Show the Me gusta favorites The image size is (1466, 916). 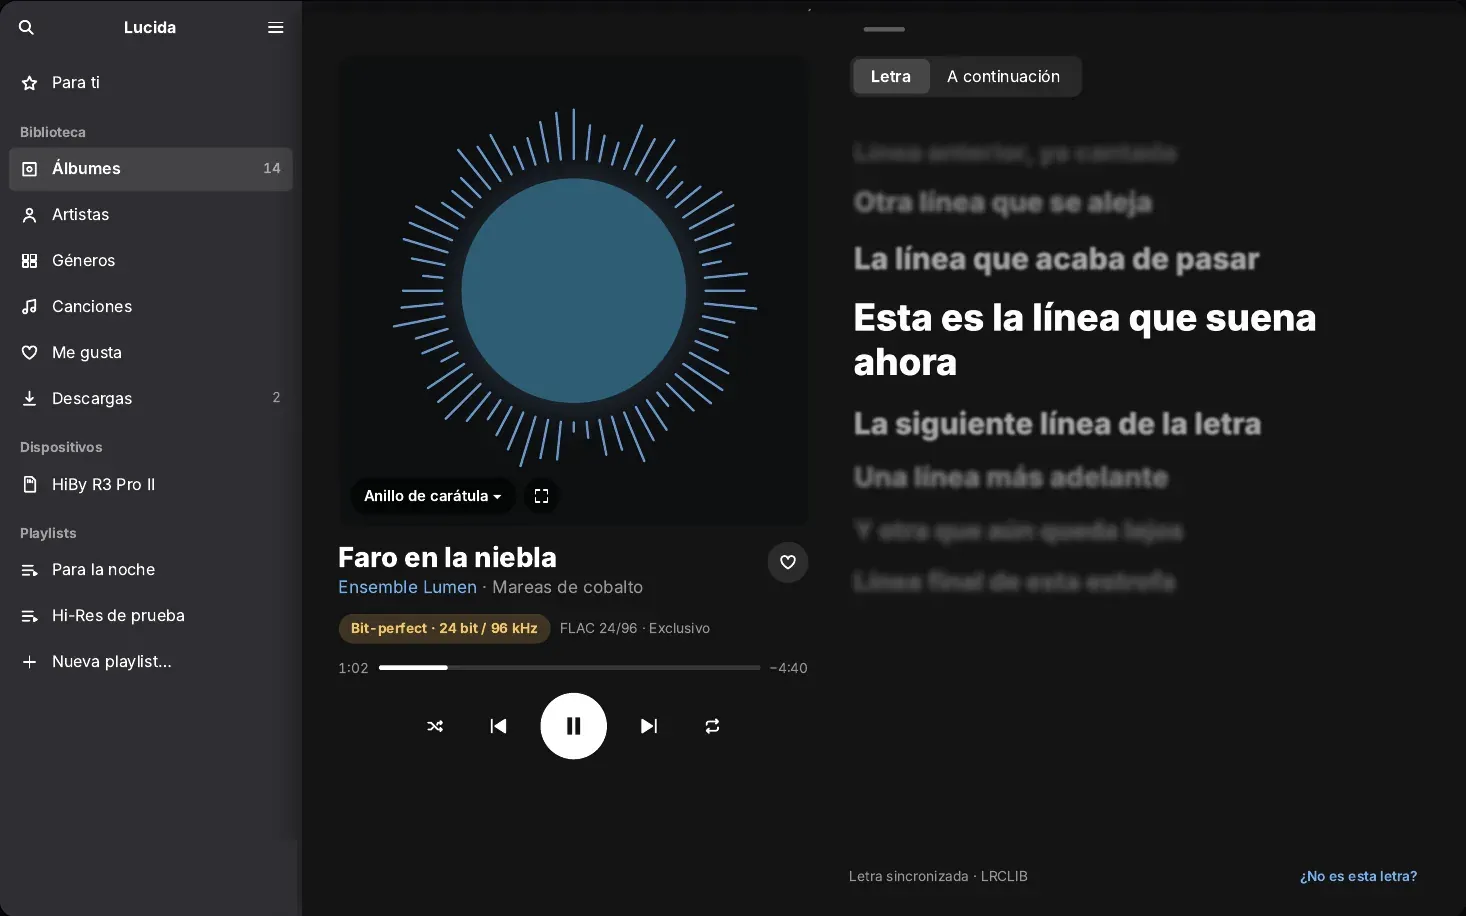click(151, 353)
